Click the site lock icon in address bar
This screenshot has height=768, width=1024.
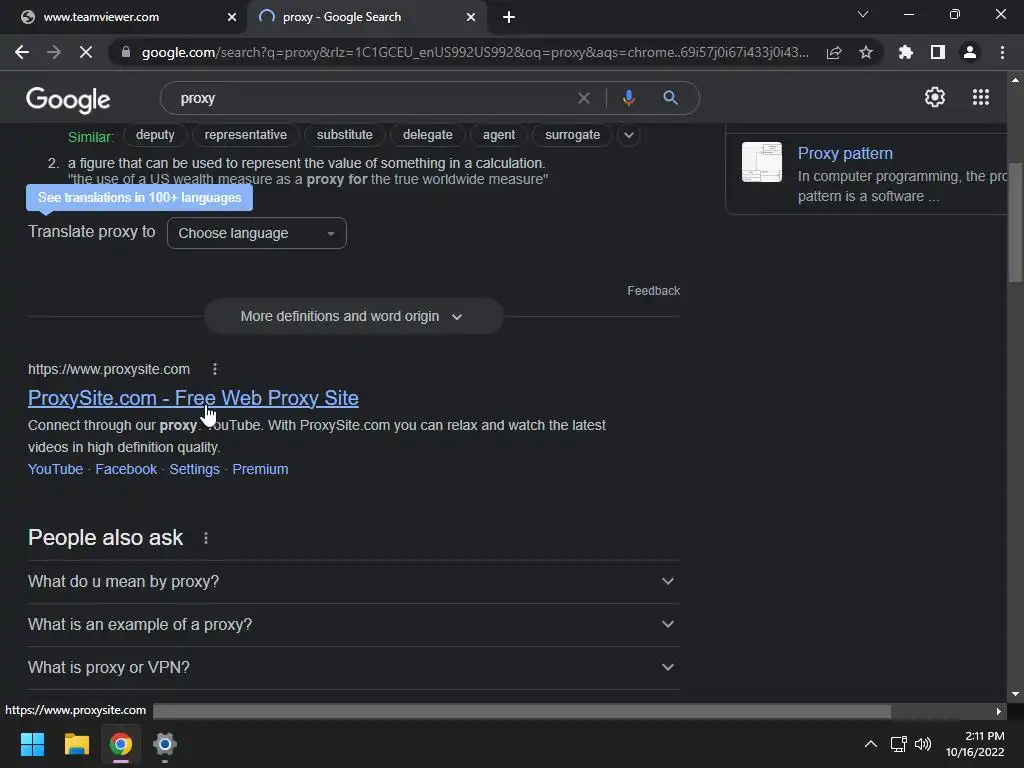coord(126,52)
